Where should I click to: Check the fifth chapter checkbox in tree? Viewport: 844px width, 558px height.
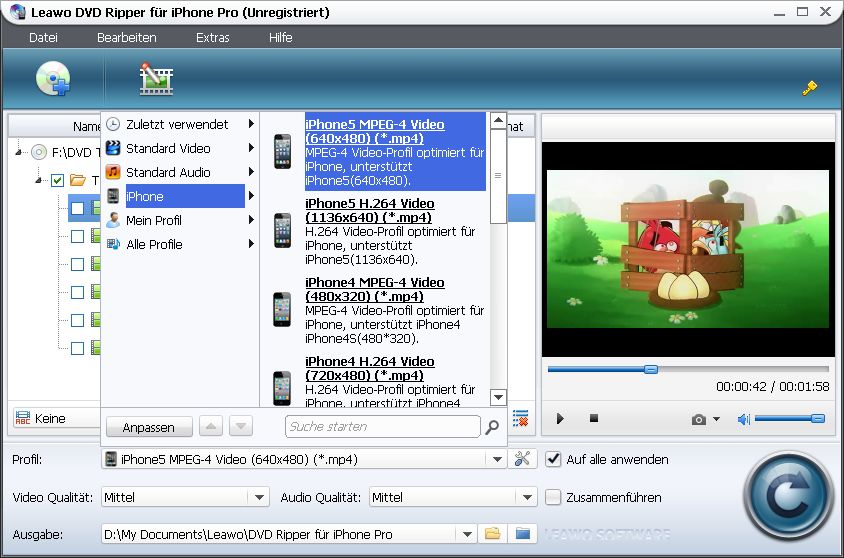coord(78,320)
